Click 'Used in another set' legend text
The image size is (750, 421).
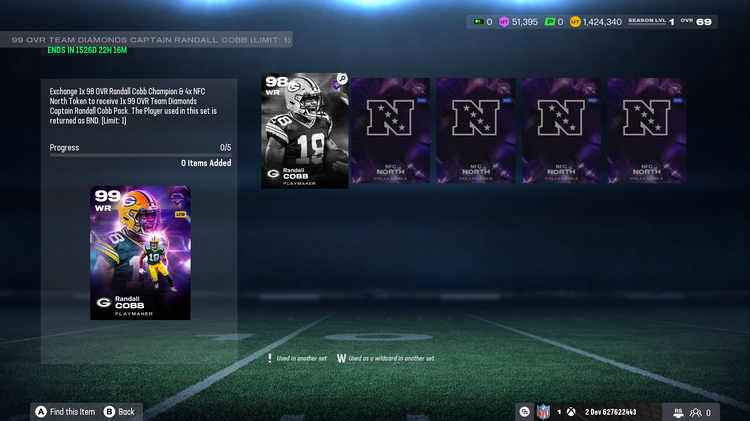point(301,358)
